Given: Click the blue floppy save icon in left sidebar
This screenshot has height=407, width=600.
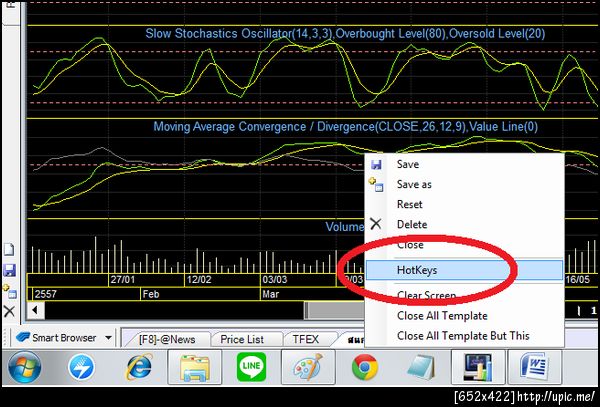Looking at the screenshot, I should coord(9,270).
